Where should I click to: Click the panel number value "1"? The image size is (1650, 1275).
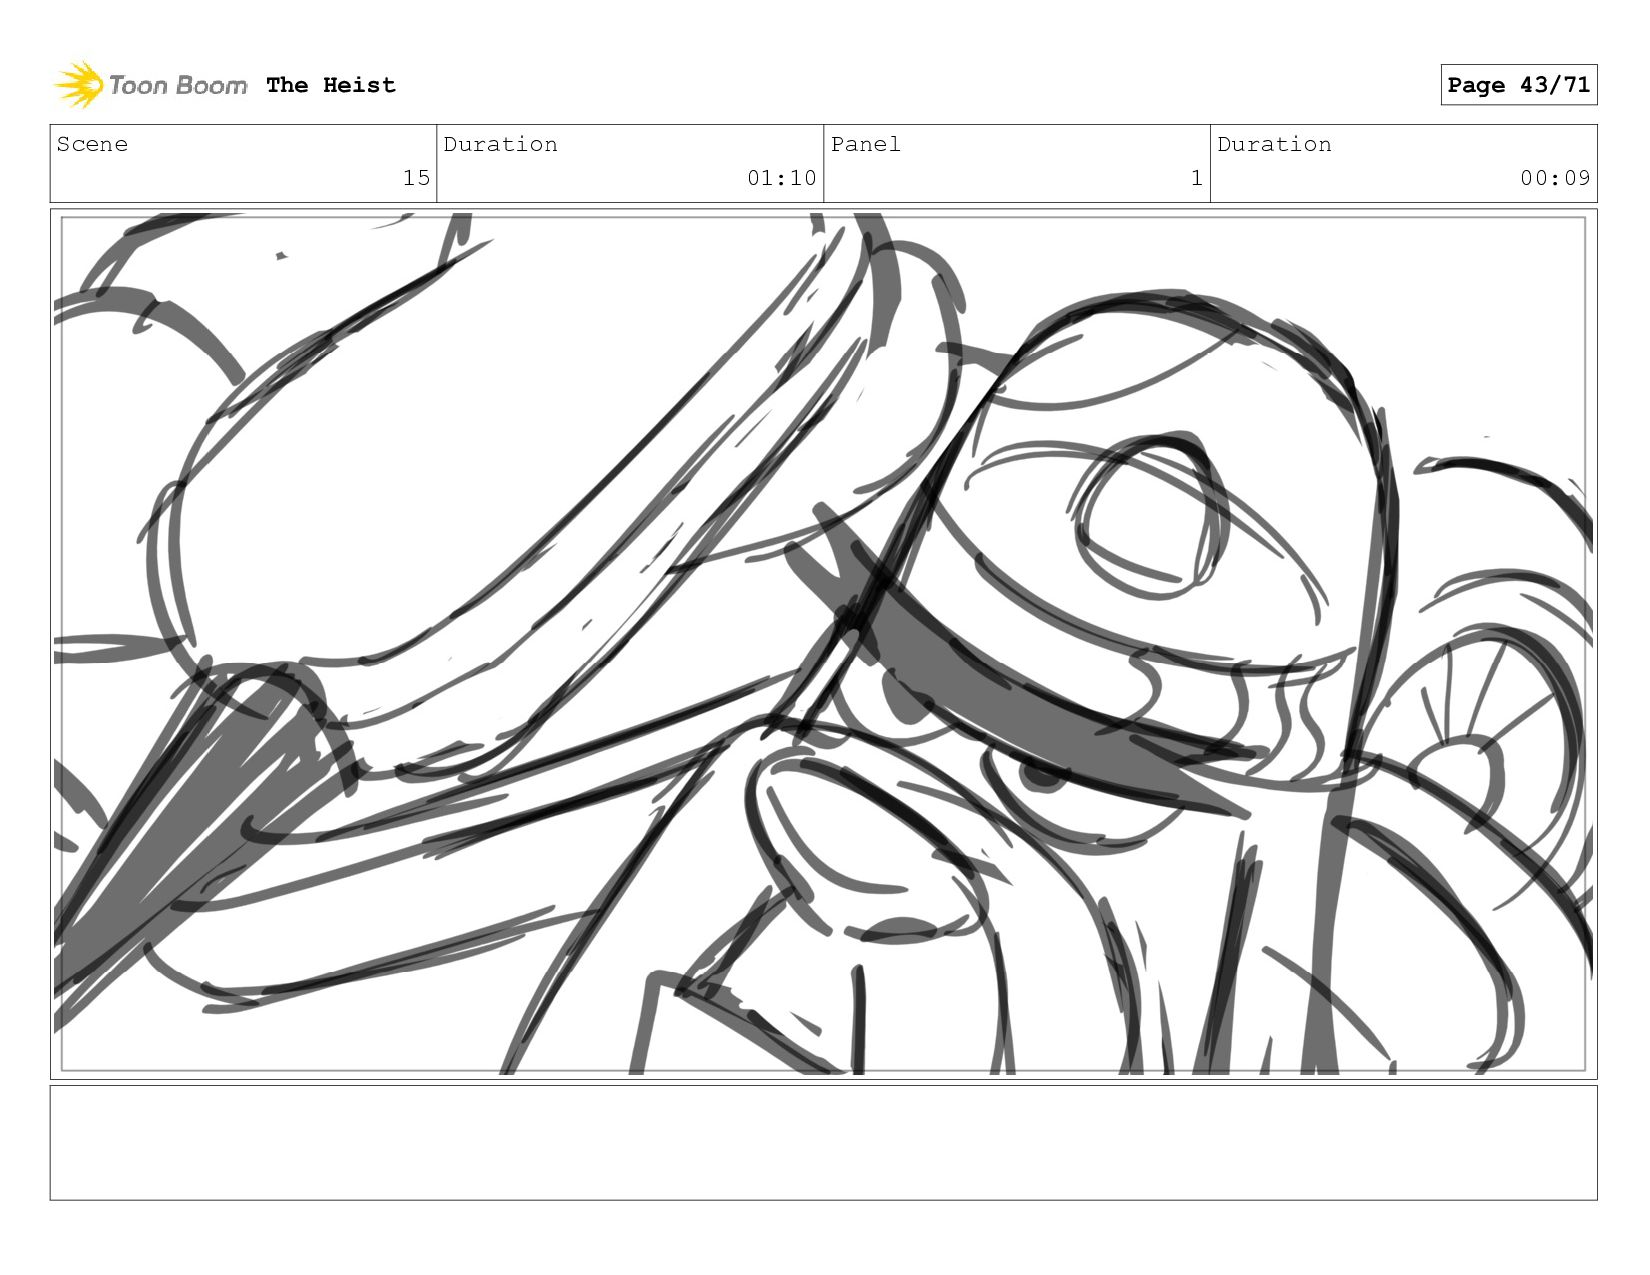pyautogui.click(x=1196, y=178)
